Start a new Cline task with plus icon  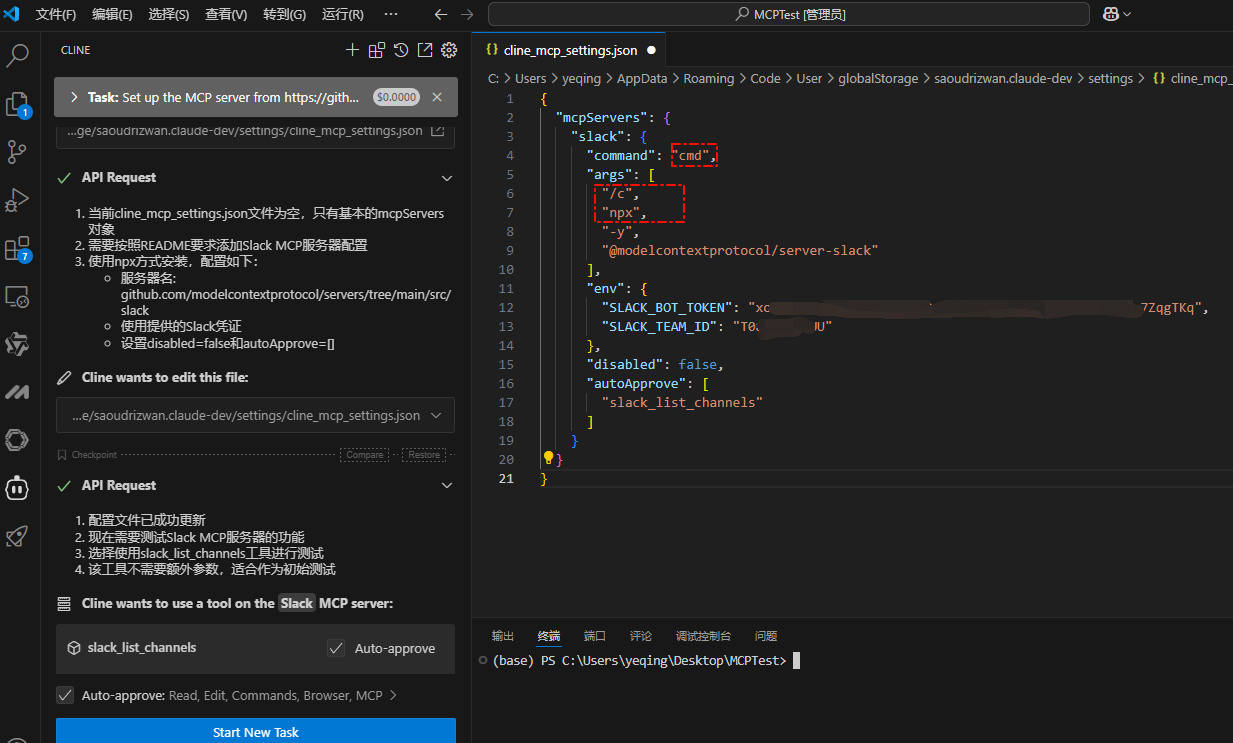352,50
